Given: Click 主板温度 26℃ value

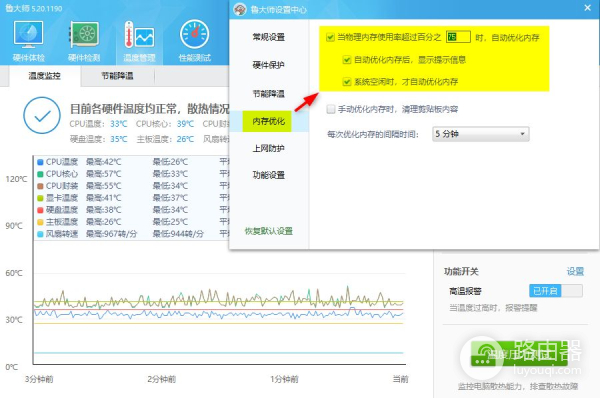Looking at the screenshot, I should (185, 139).
